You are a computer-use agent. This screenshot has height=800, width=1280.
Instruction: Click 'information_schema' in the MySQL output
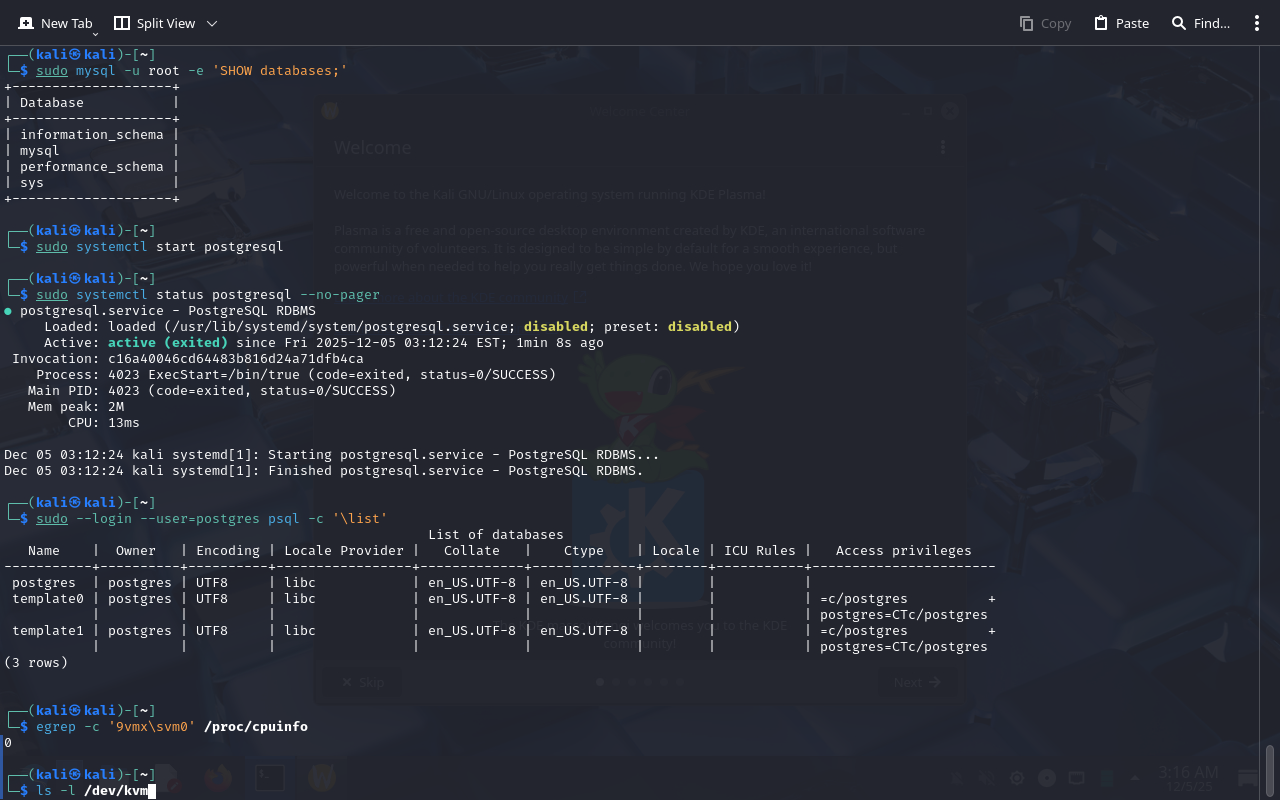pos(91,135)
